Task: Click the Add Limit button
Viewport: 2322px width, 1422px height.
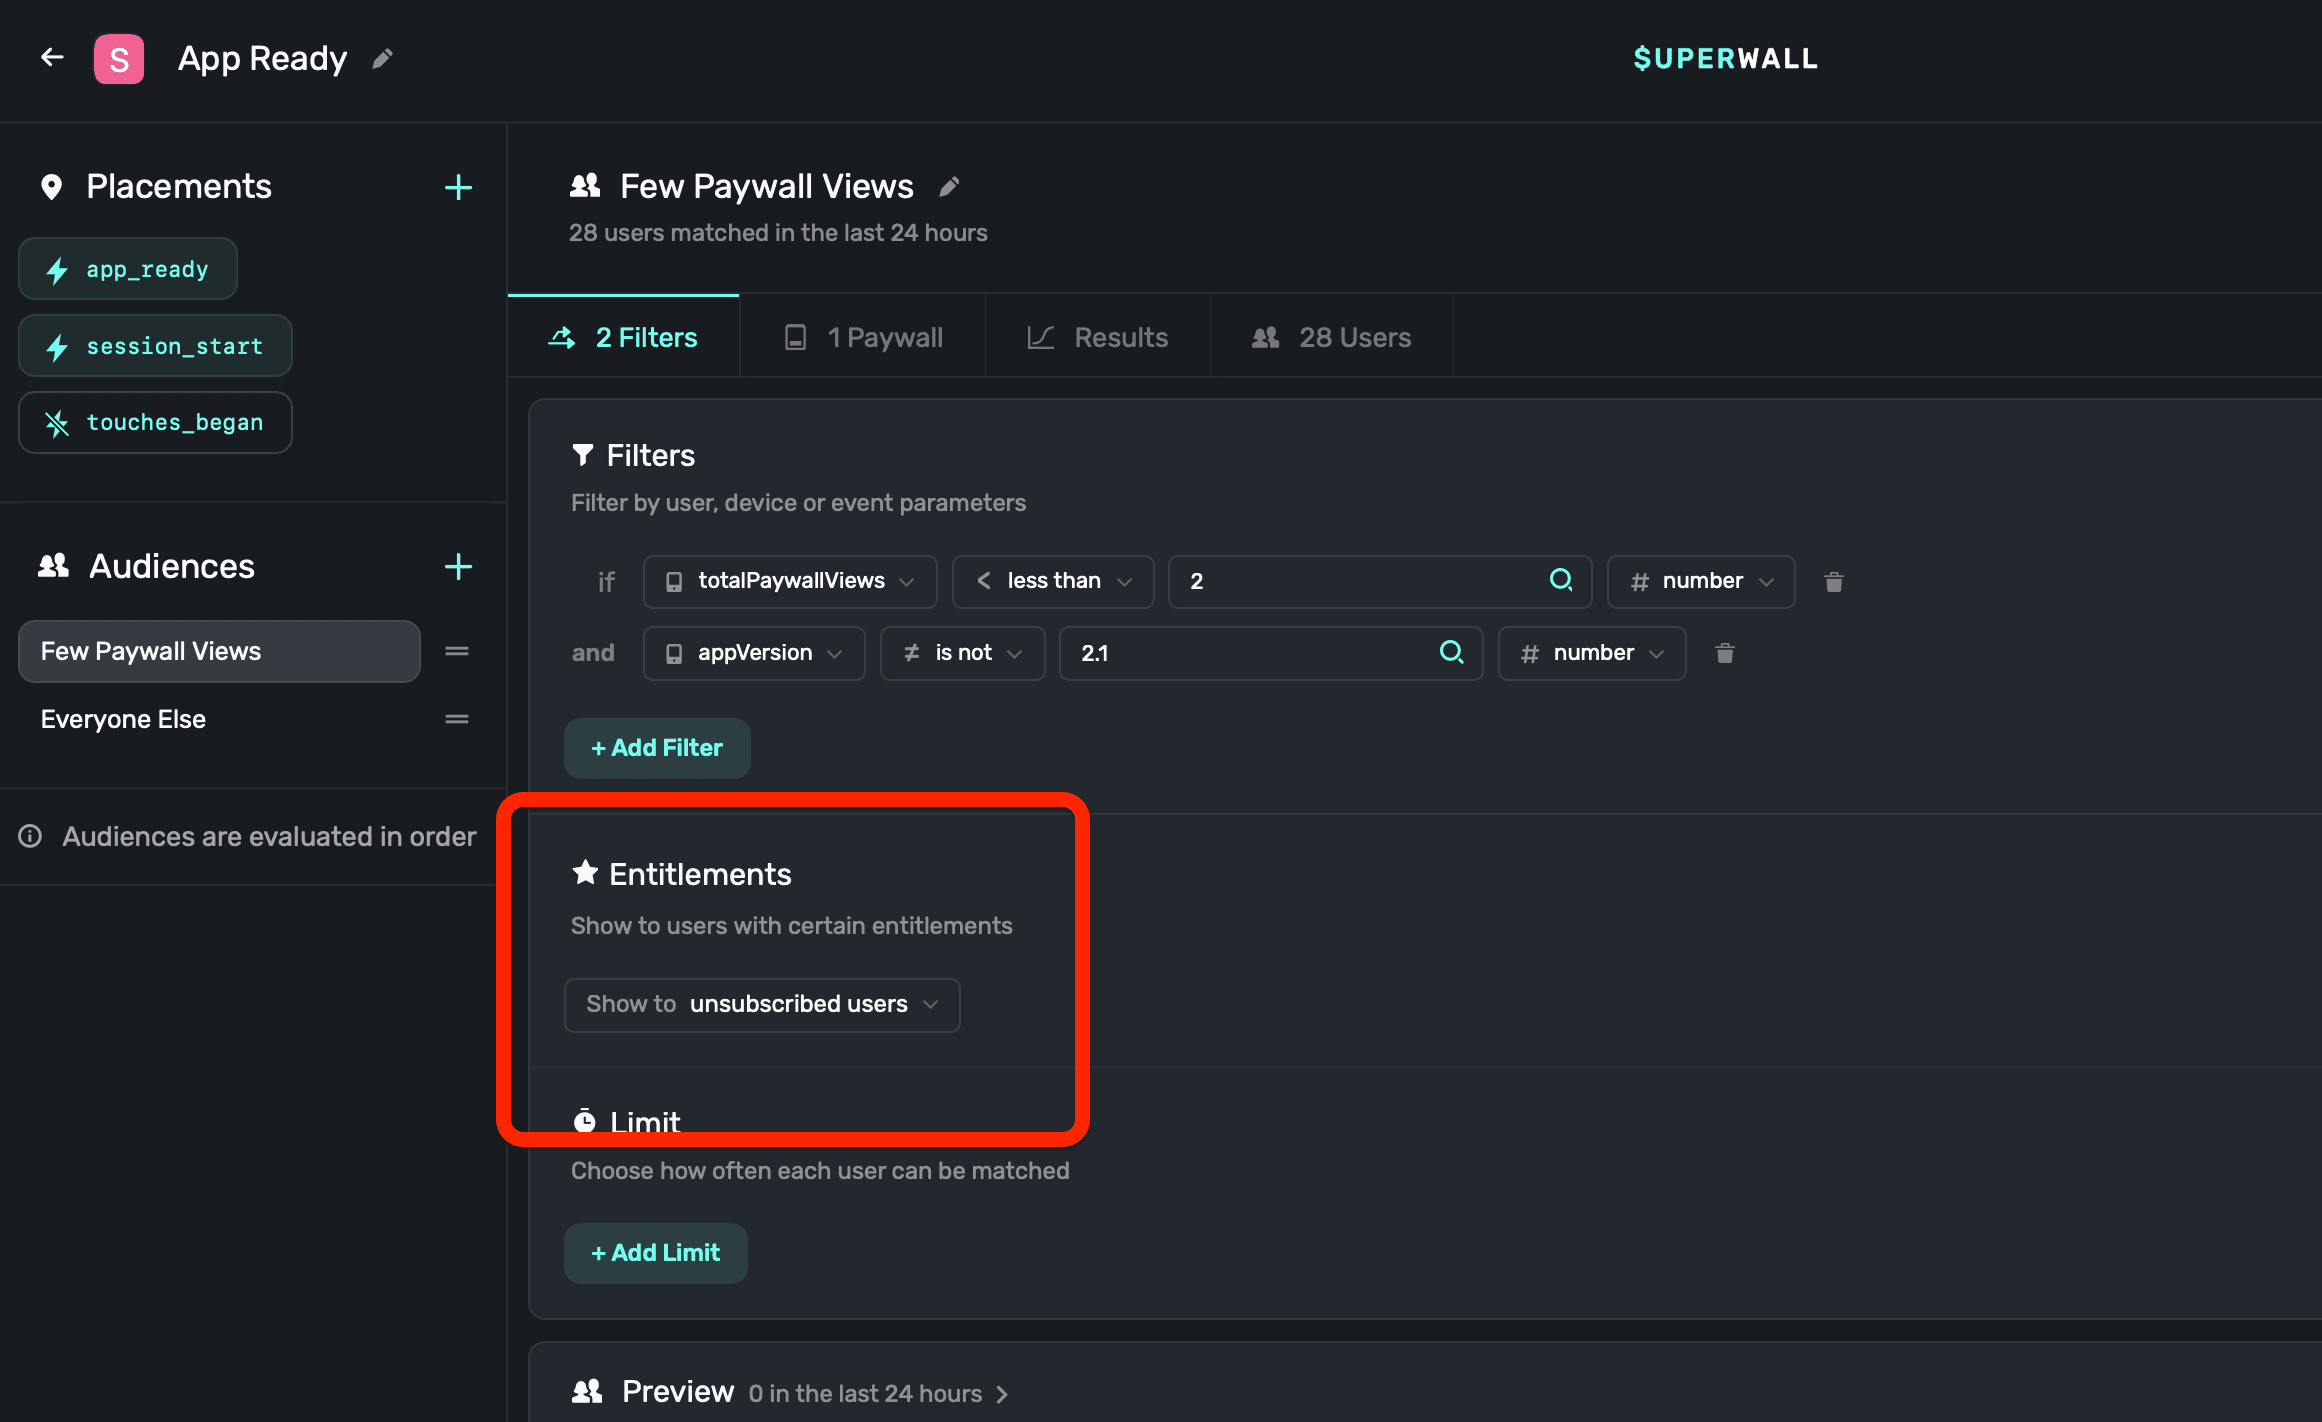Action: (655, 1254)
